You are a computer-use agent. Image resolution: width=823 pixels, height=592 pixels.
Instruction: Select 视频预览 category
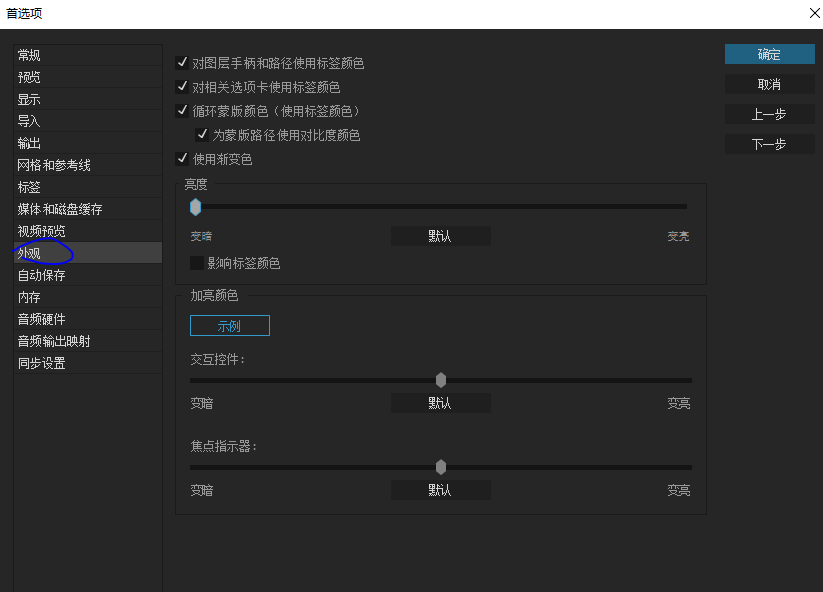tap(88, 231)
